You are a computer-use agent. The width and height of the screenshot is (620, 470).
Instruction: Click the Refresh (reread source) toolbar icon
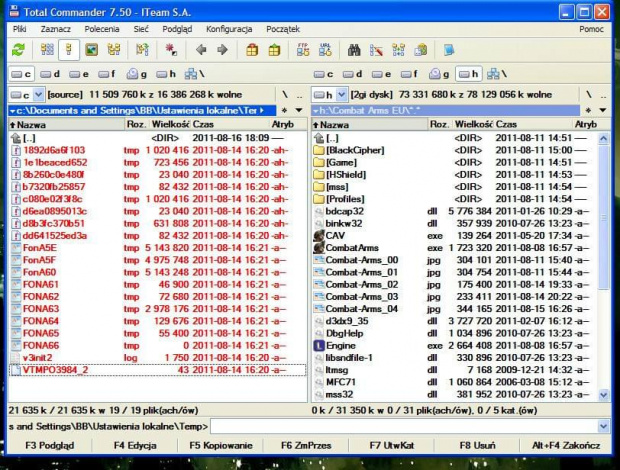pos(18,50)
